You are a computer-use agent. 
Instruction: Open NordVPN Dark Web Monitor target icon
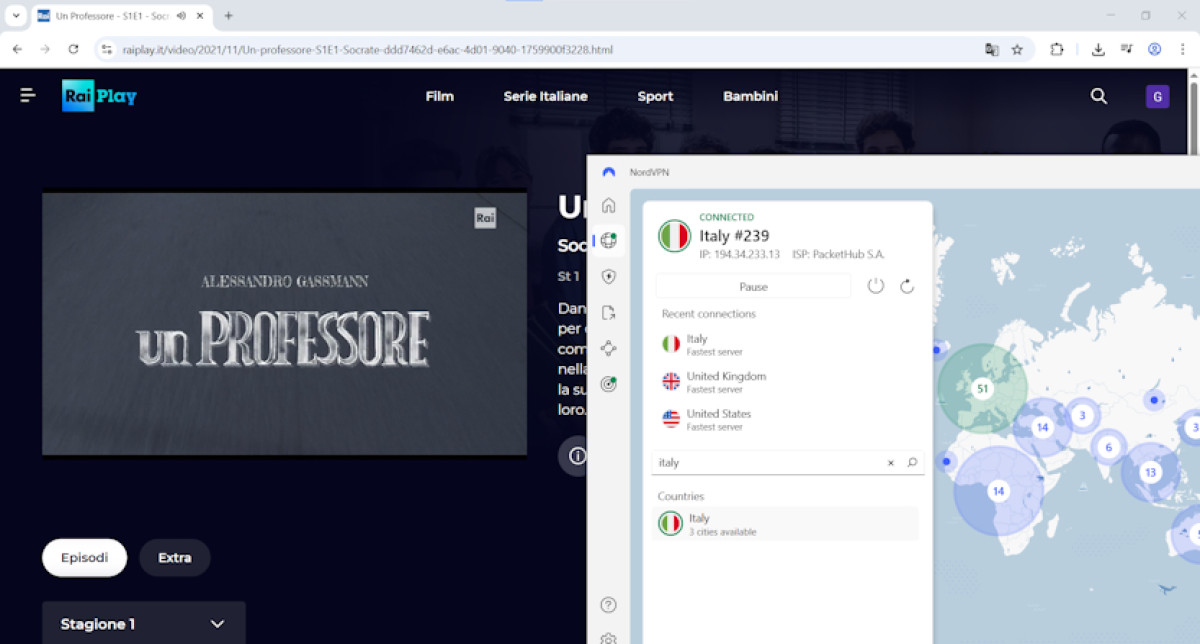(x=608, y=384)
